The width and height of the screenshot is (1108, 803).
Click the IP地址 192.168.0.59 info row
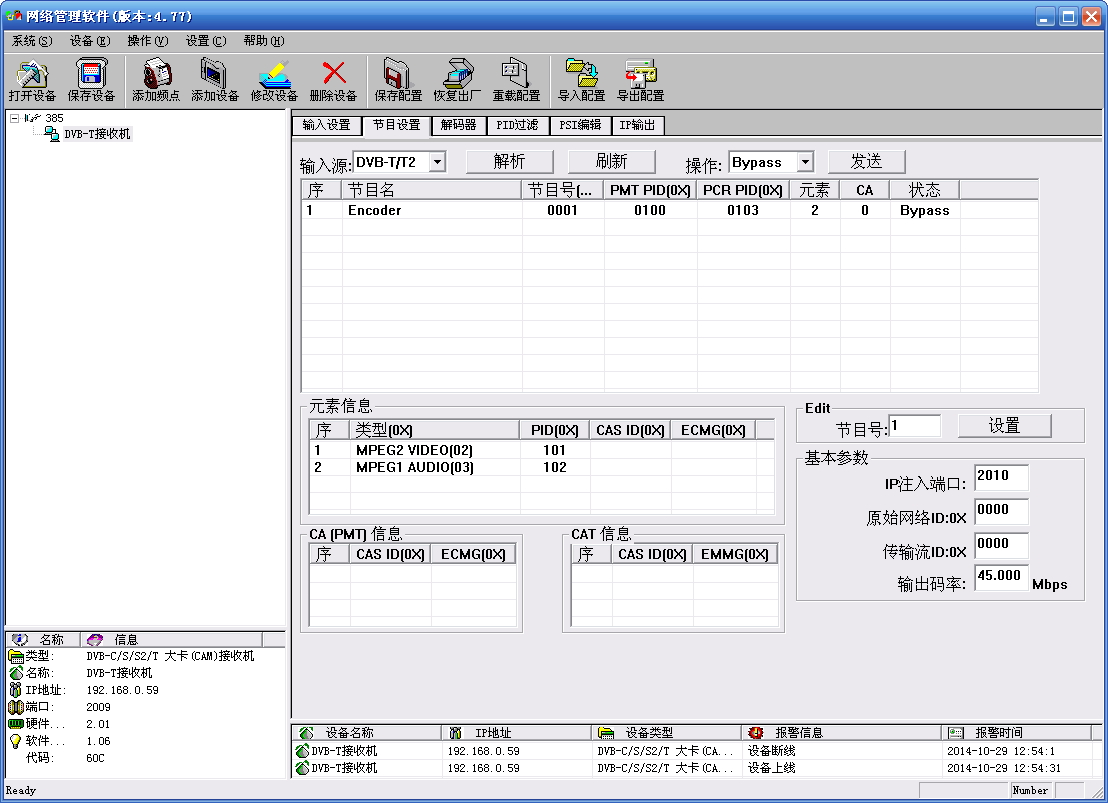pos(146,690)
